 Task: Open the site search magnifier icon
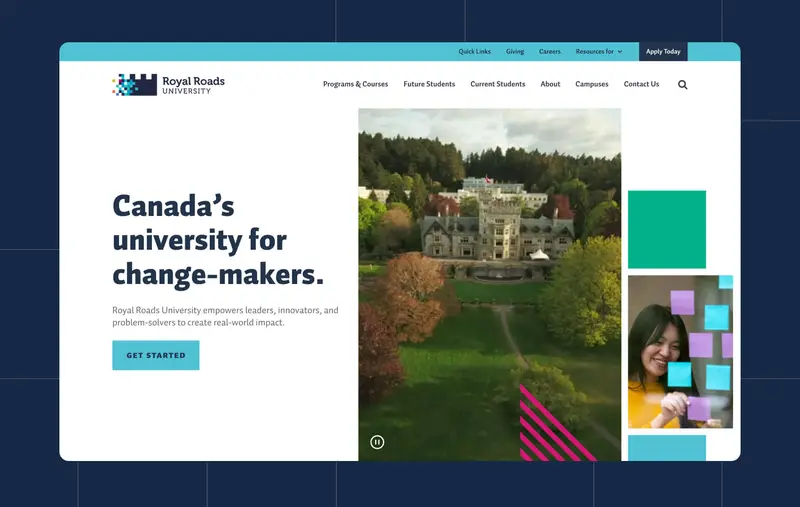682,85
